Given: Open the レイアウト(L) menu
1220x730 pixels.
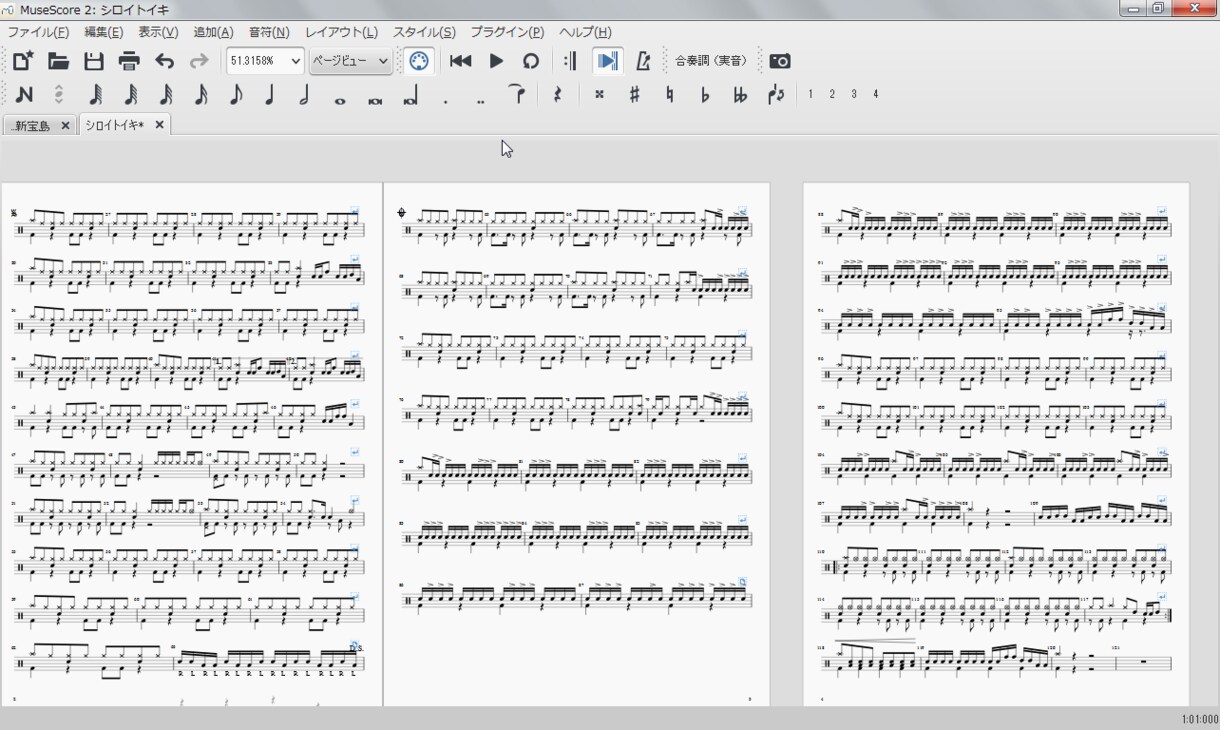Looking at the screenshot, I should [341, 32].
